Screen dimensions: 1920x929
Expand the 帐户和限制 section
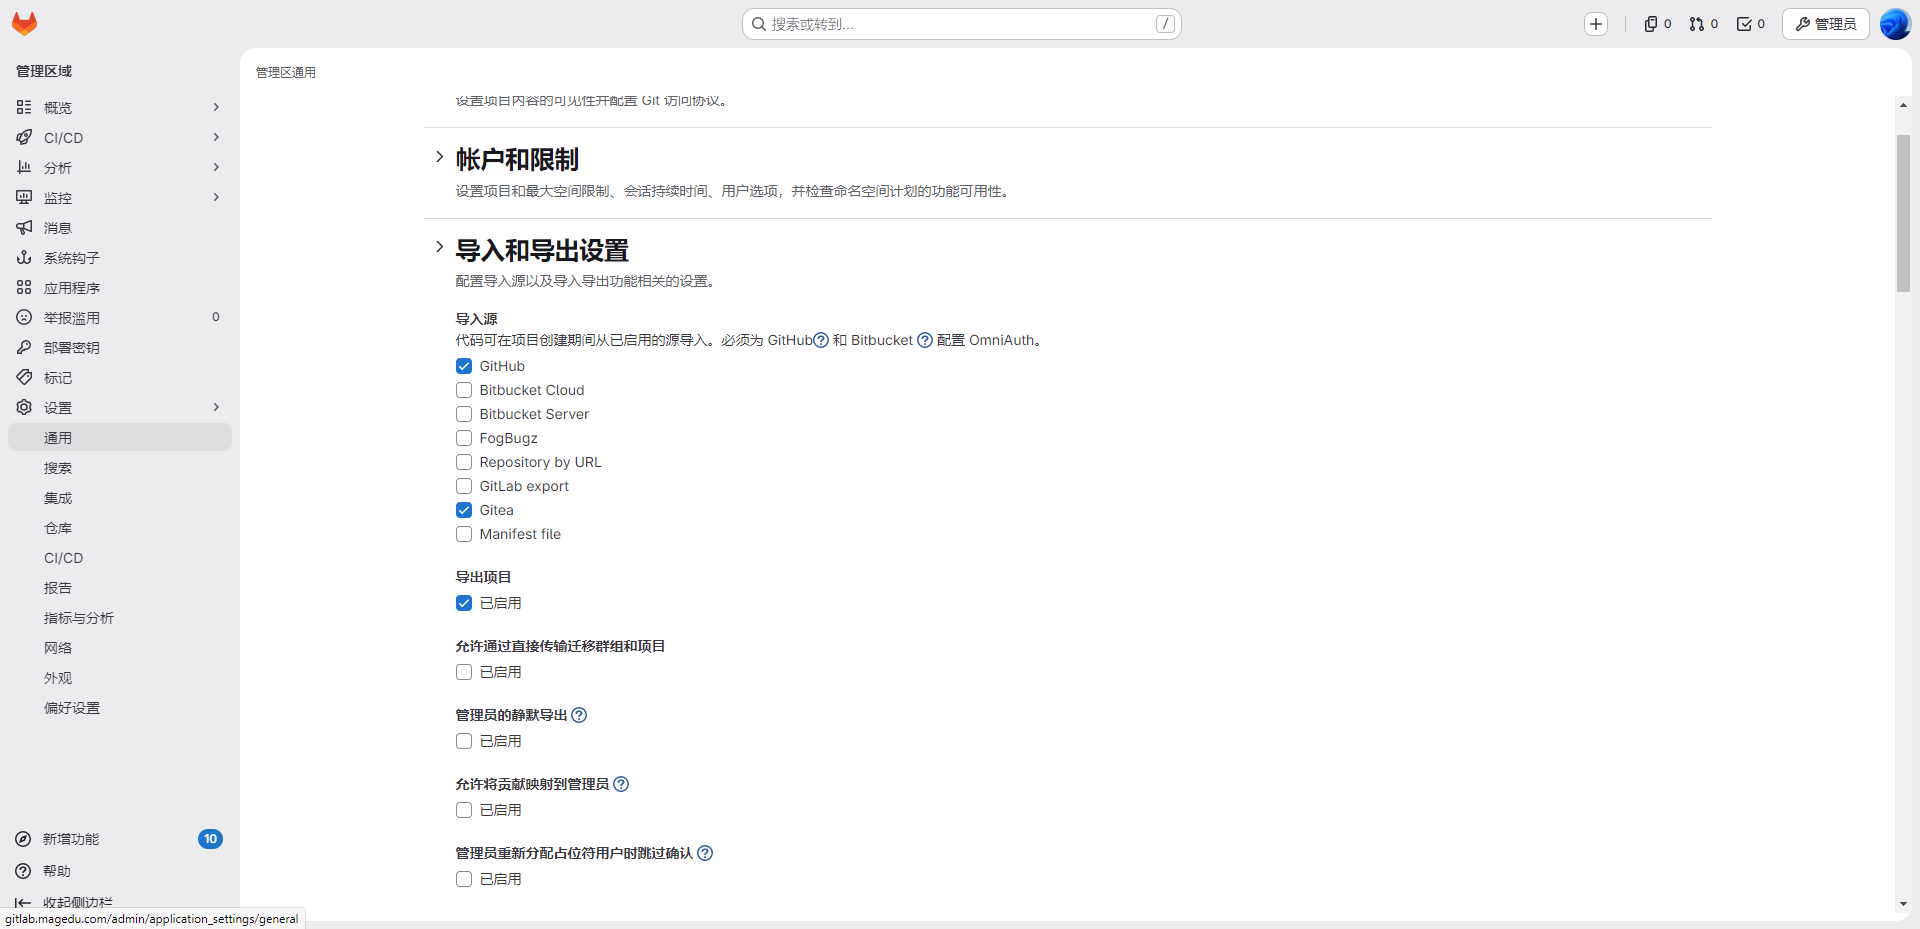(439, 157)
